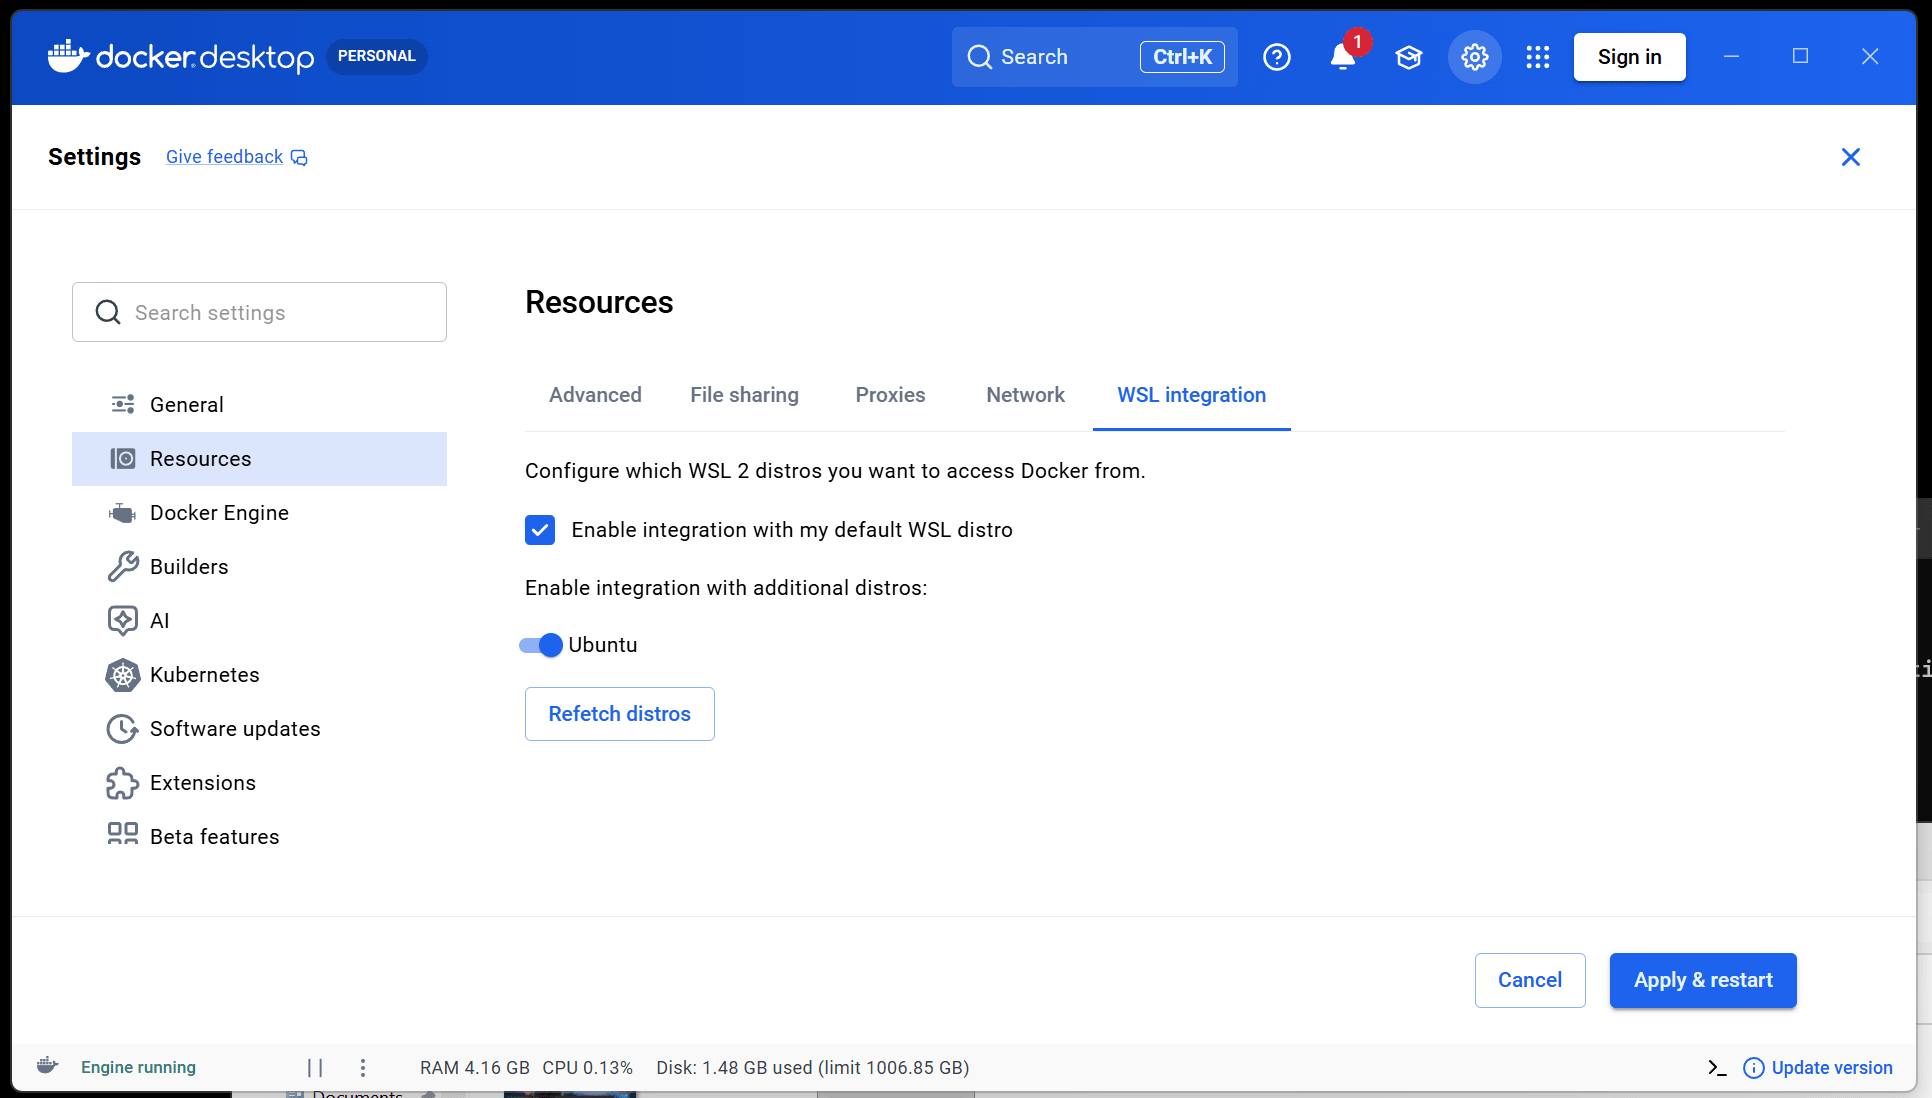The height and width of the screenshot is (1098, 1932).
Task: Click the Ctrl+K shortcut badge
Action: [x=1182, y=57]
